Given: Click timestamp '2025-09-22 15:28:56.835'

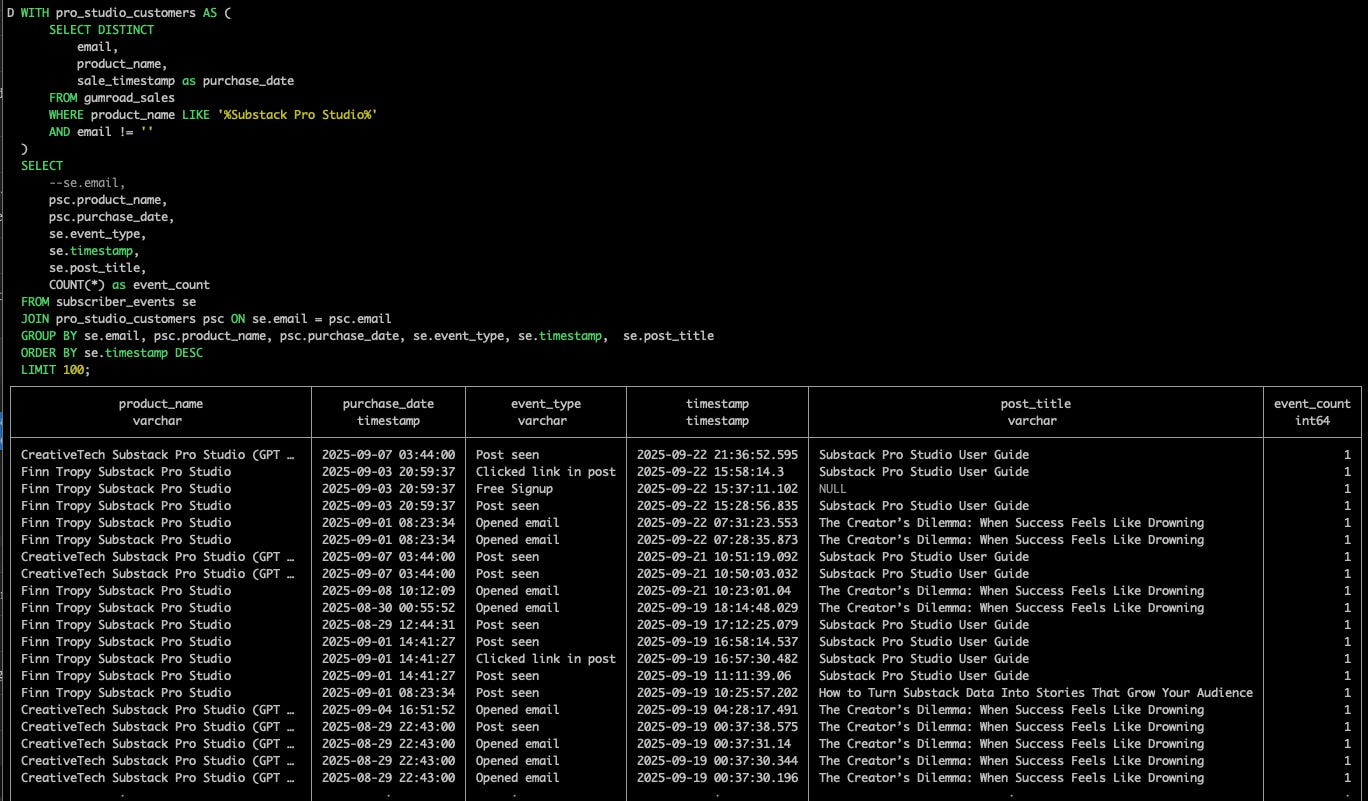Looking at the screenshot, I should coord(717,506).
